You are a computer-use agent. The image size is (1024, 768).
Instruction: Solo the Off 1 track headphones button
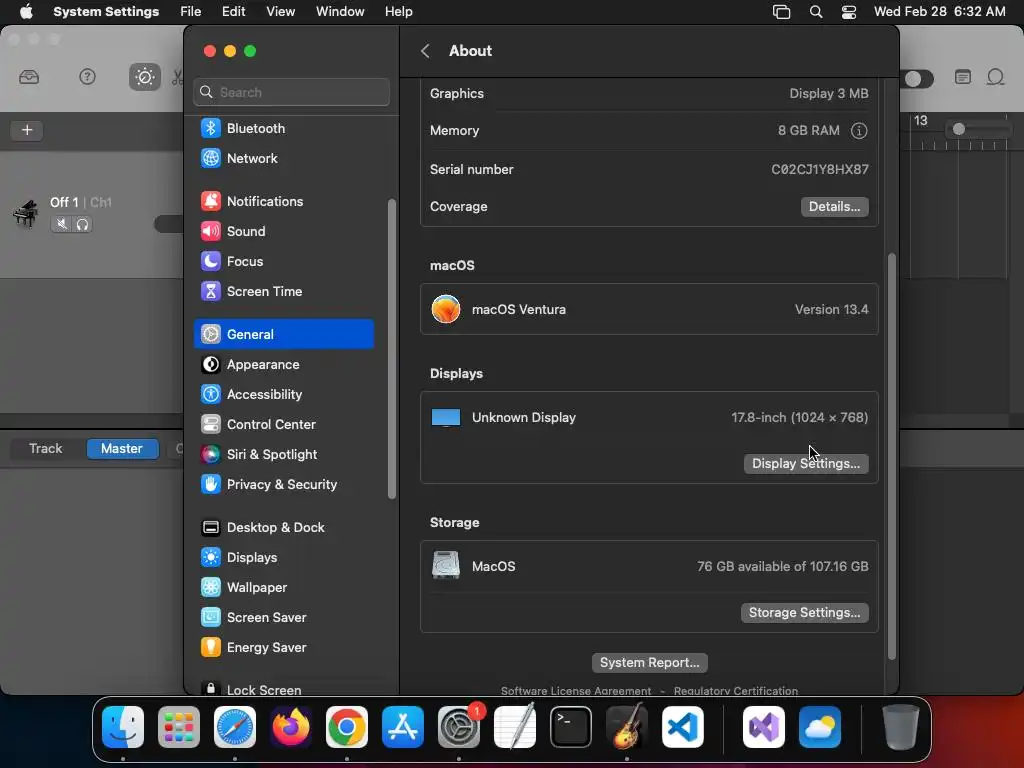(82, 225)
